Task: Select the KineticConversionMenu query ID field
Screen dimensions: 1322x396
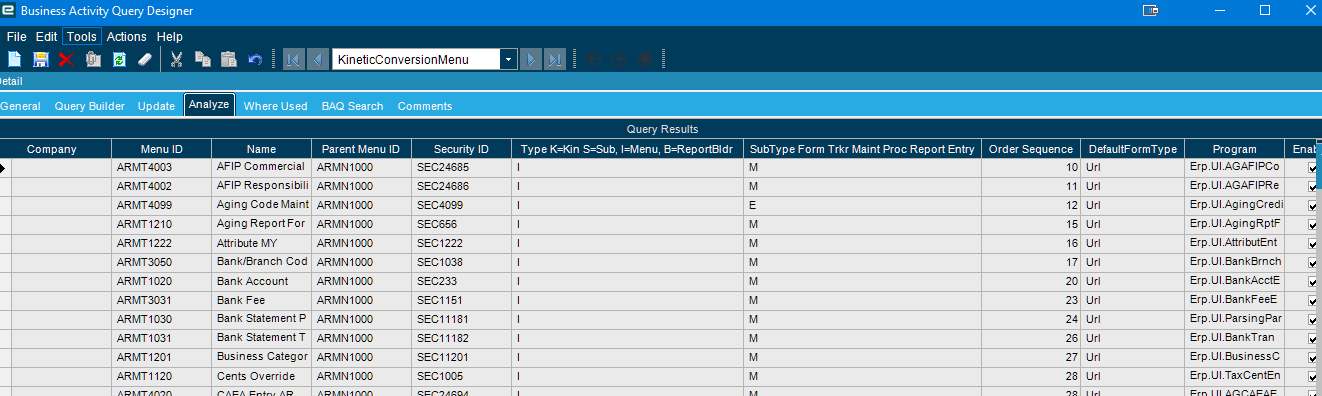Action: pos(417,60)
